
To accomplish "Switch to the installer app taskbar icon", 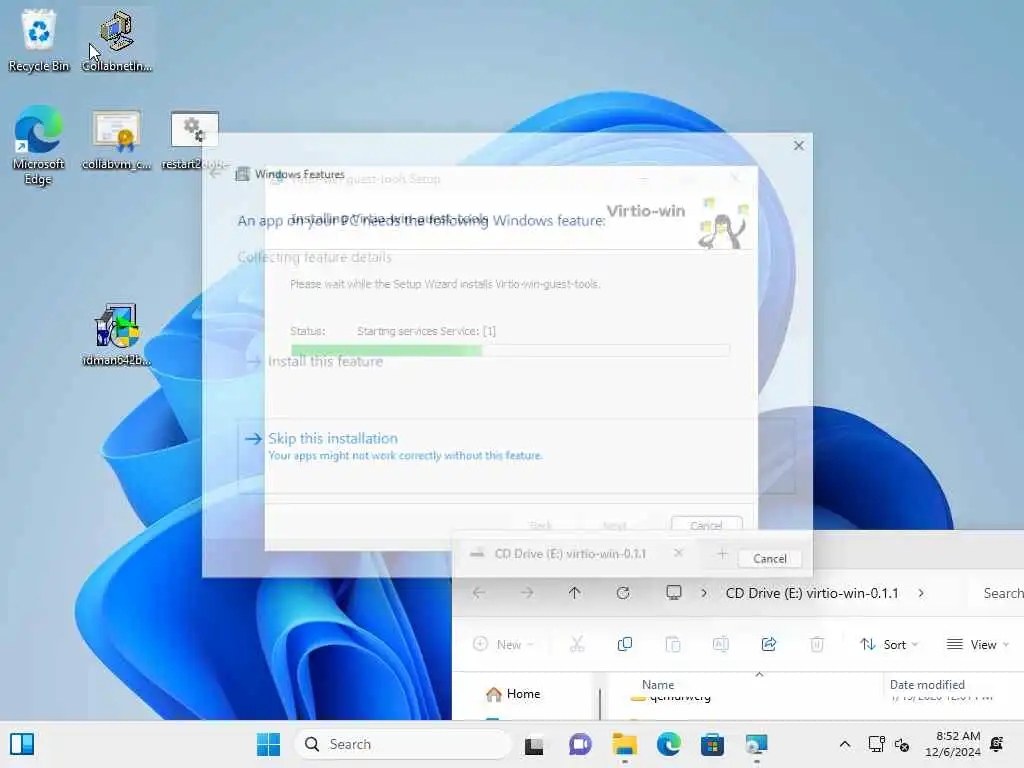I will (x=757, y=744).
